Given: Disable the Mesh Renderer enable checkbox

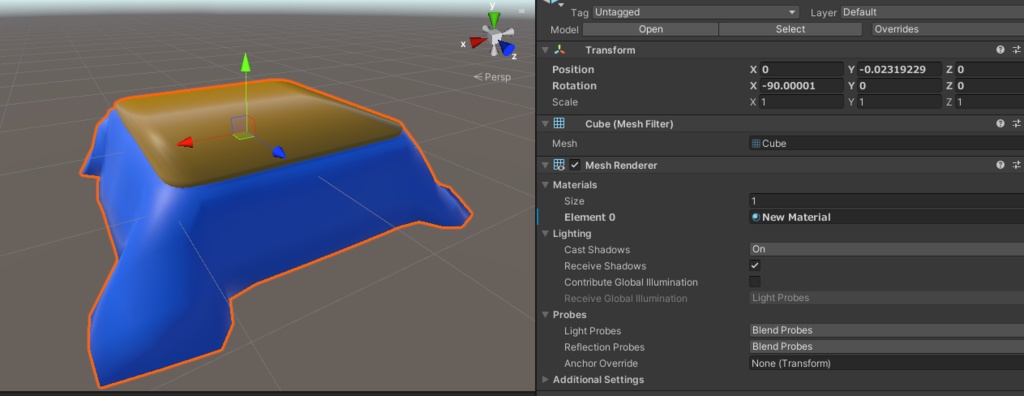Looking at the screenshot, I should [x=575, y=165].
